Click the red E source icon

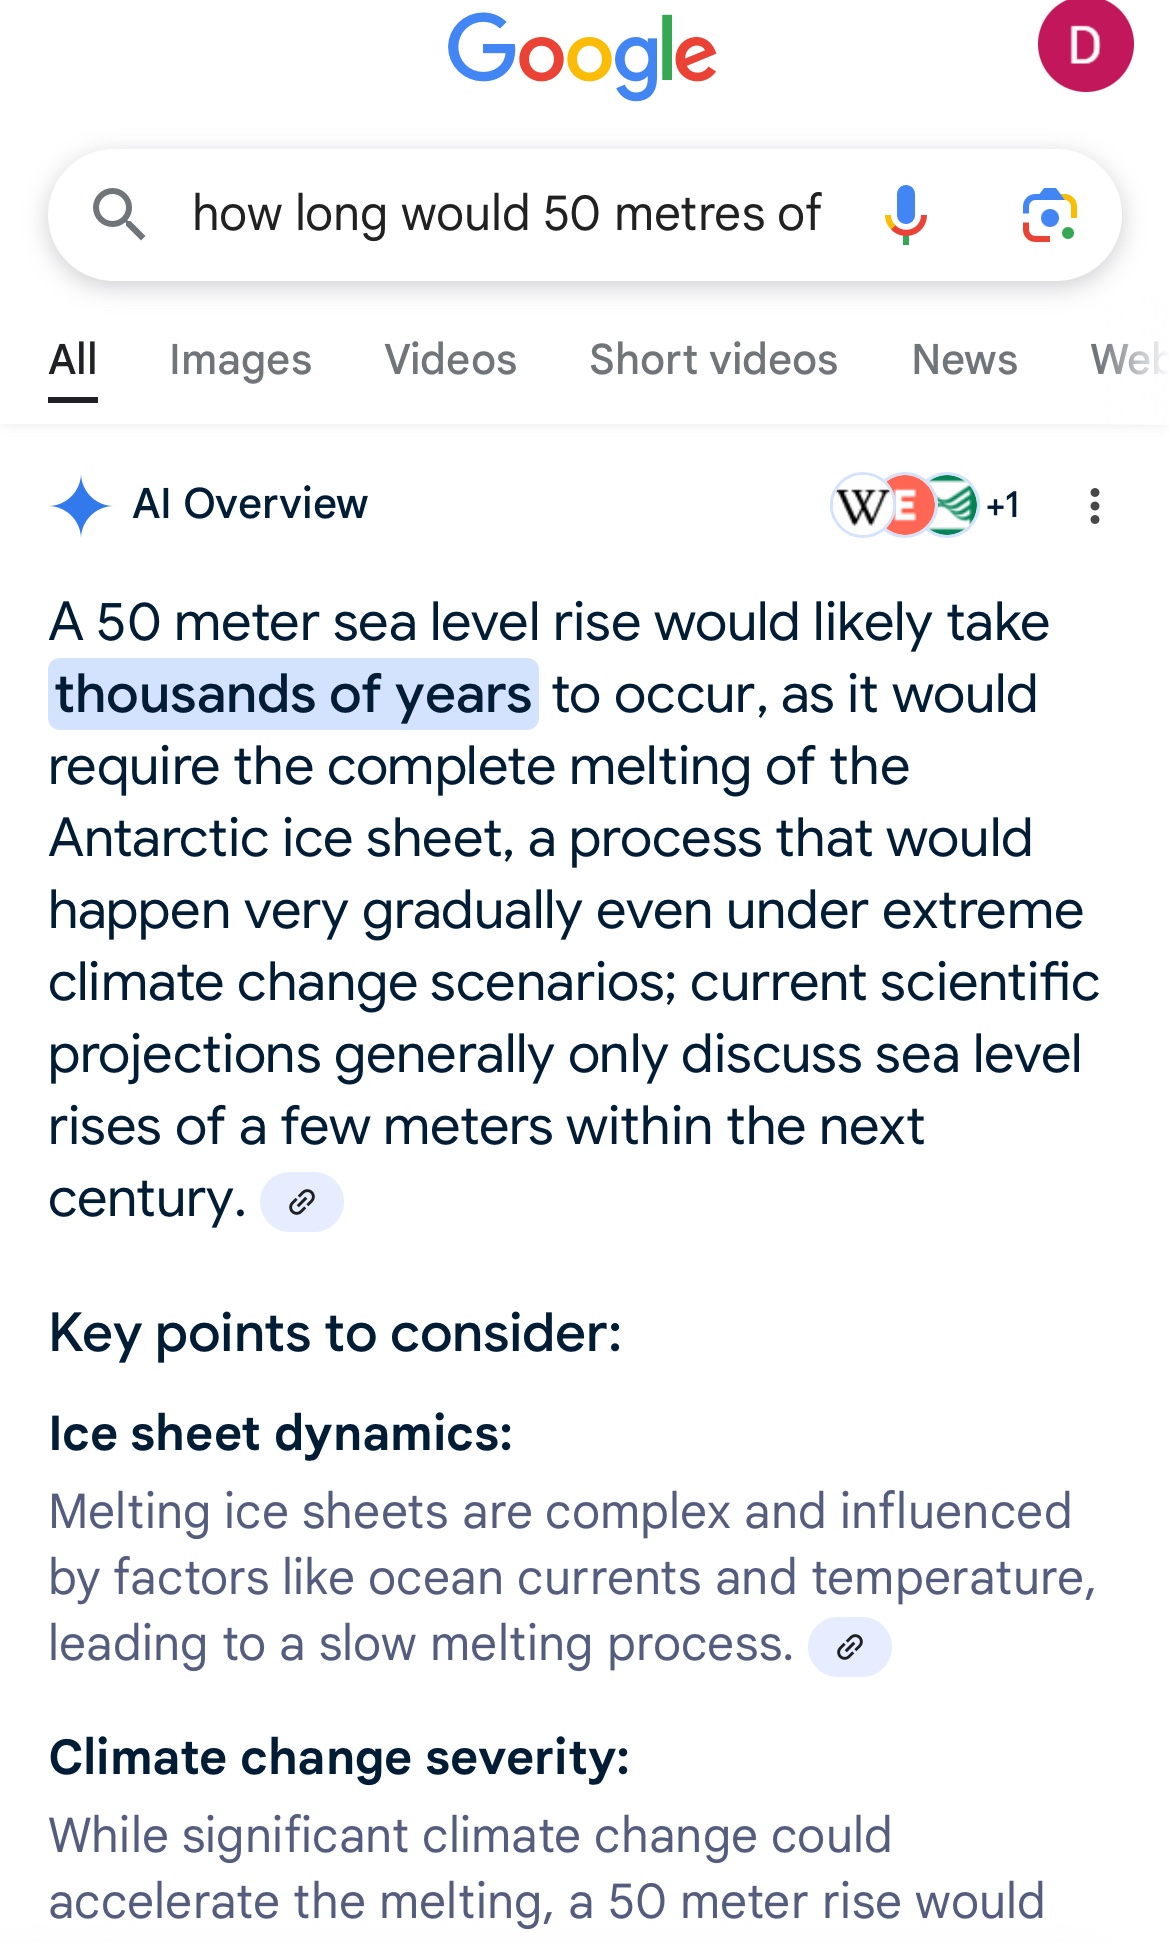click(x=906, y=506)
